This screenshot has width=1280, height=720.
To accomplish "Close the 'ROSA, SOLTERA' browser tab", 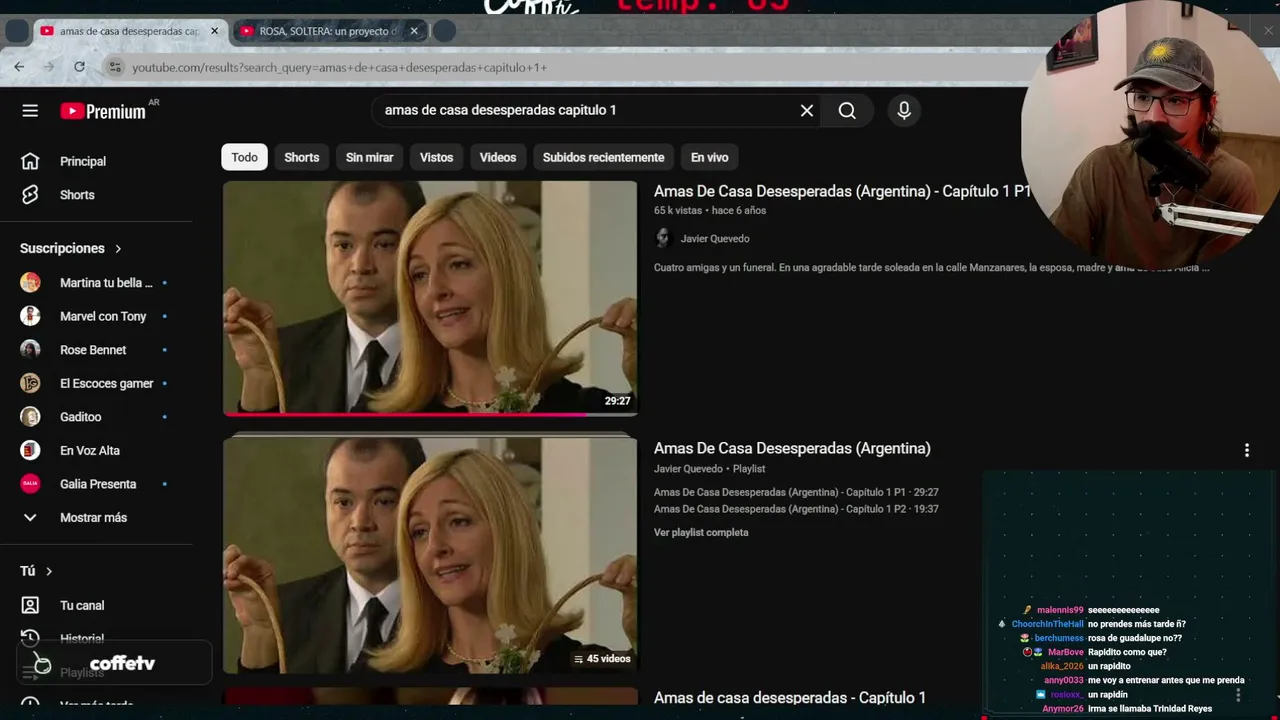I will pos(414,31).
